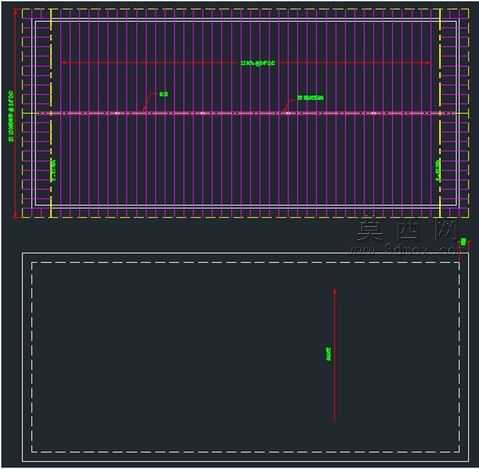Select the vertical green label on the right yellow dashed line
This screenshot has width=479, height=469.
(438, 171)
